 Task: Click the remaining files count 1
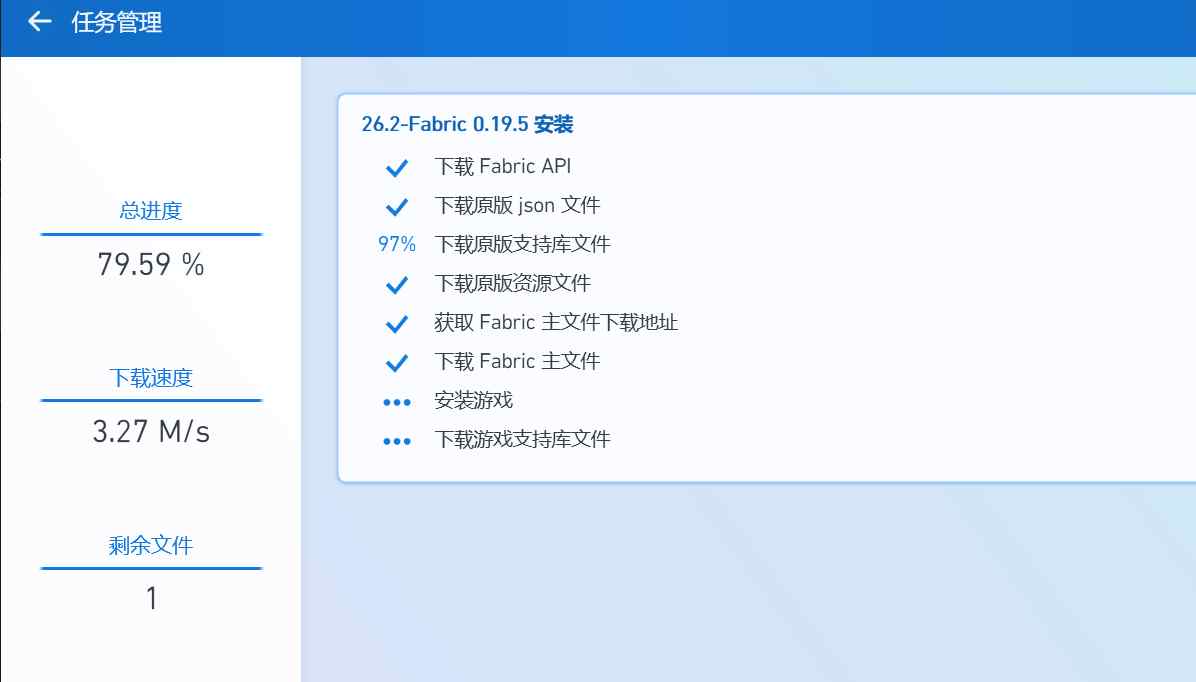click(x=152, y=598)
